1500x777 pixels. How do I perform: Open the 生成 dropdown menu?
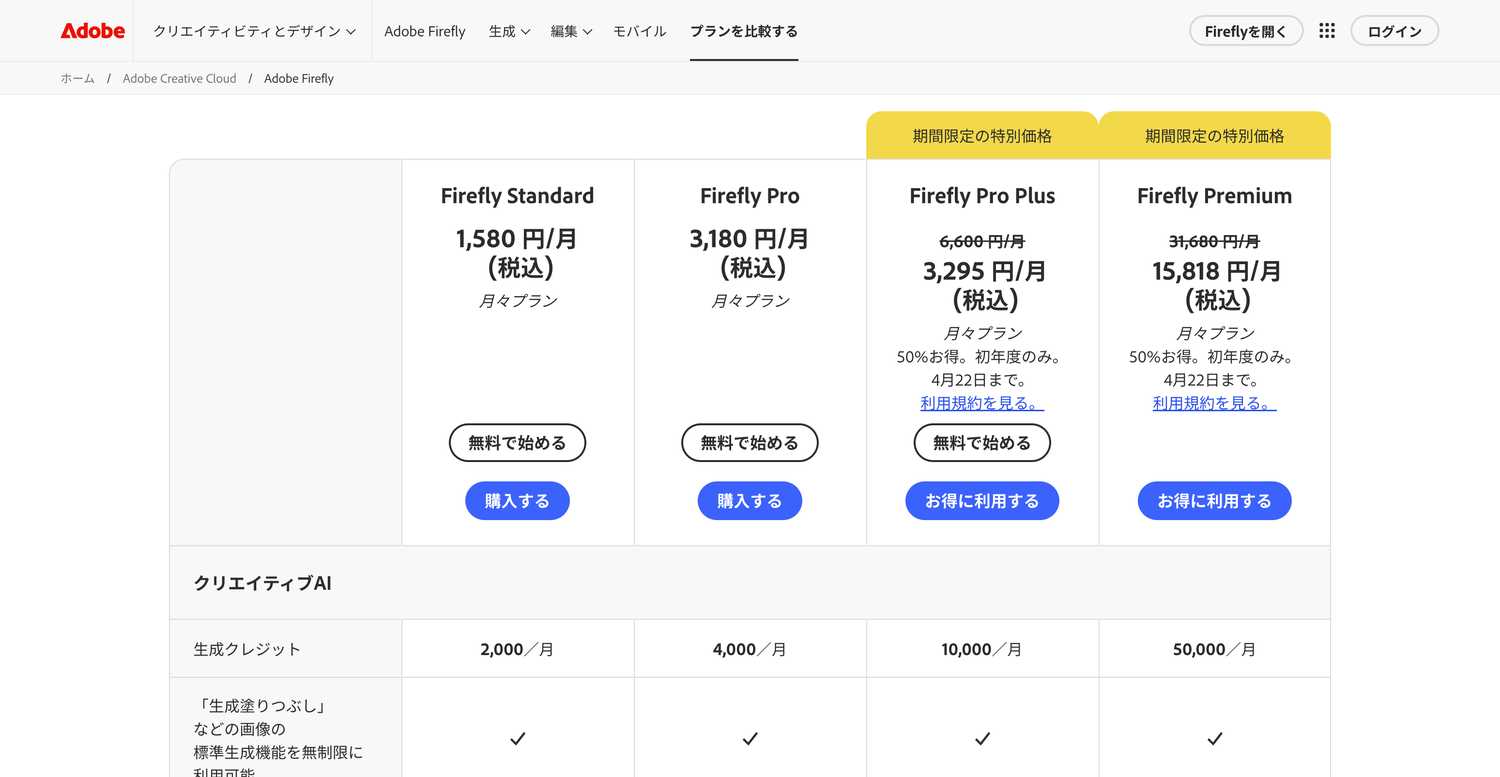click(508, 31)
